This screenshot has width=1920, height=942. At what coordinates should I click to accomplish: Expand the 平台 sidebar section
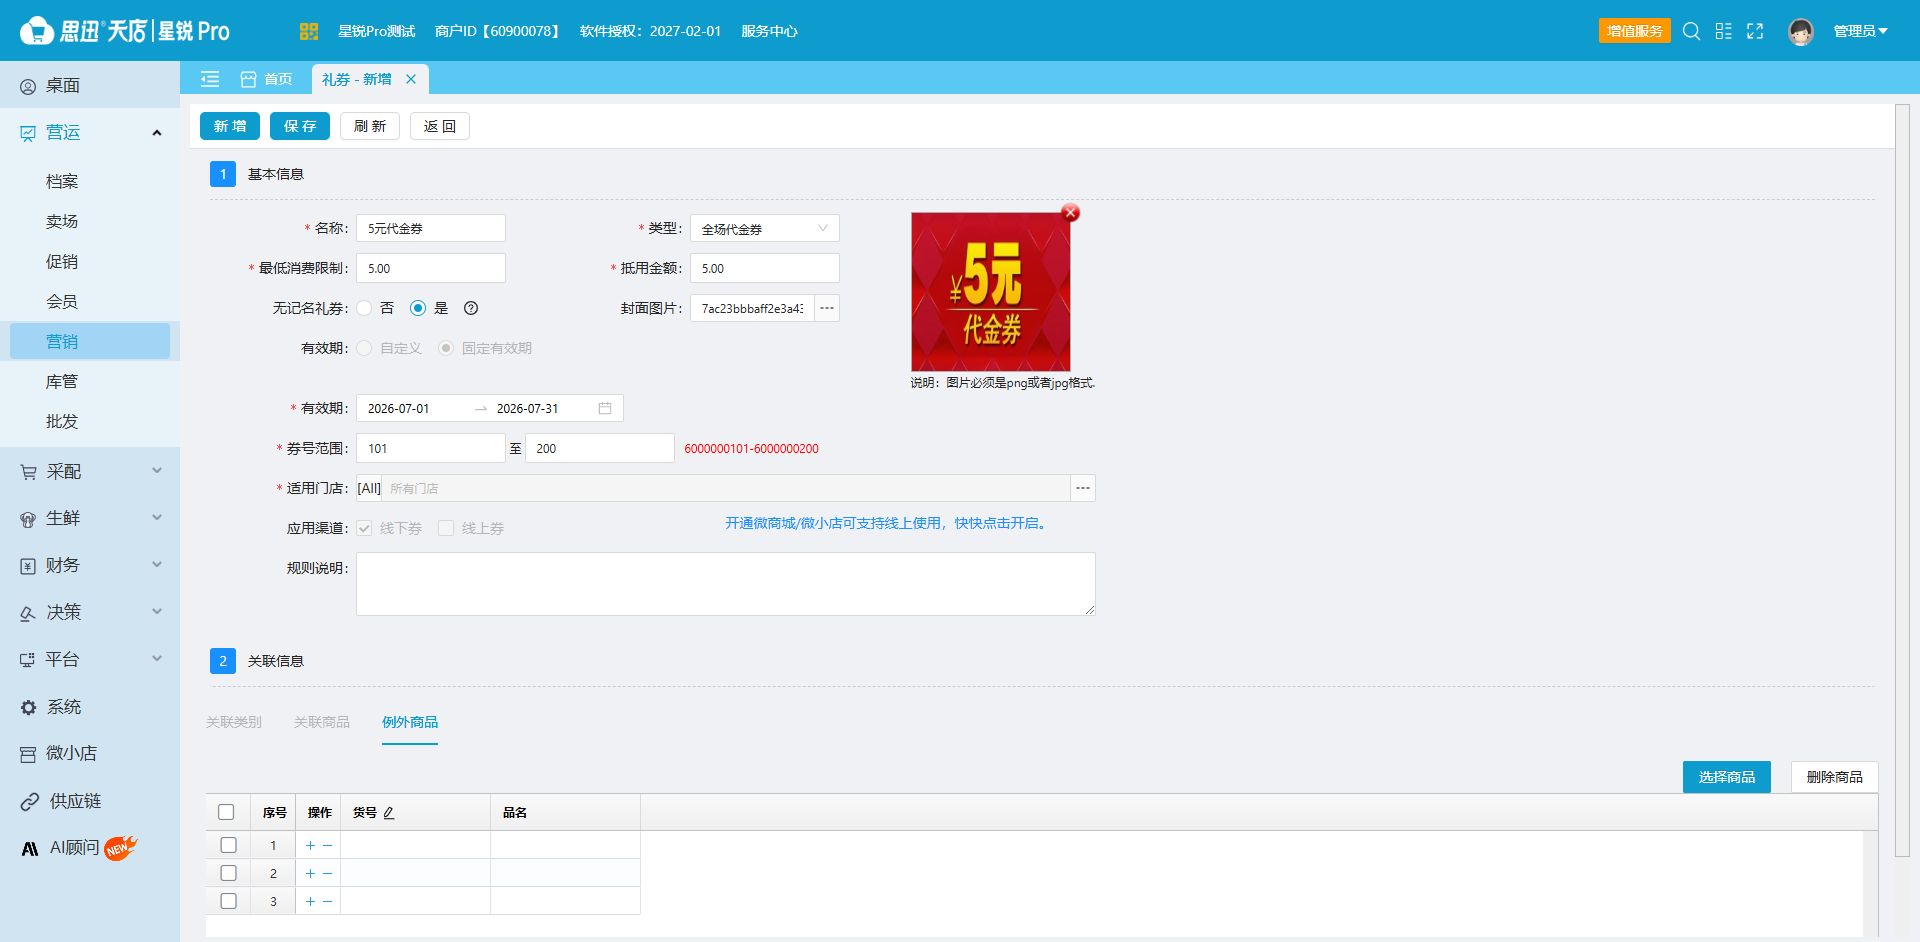click(x=90, y=659)
